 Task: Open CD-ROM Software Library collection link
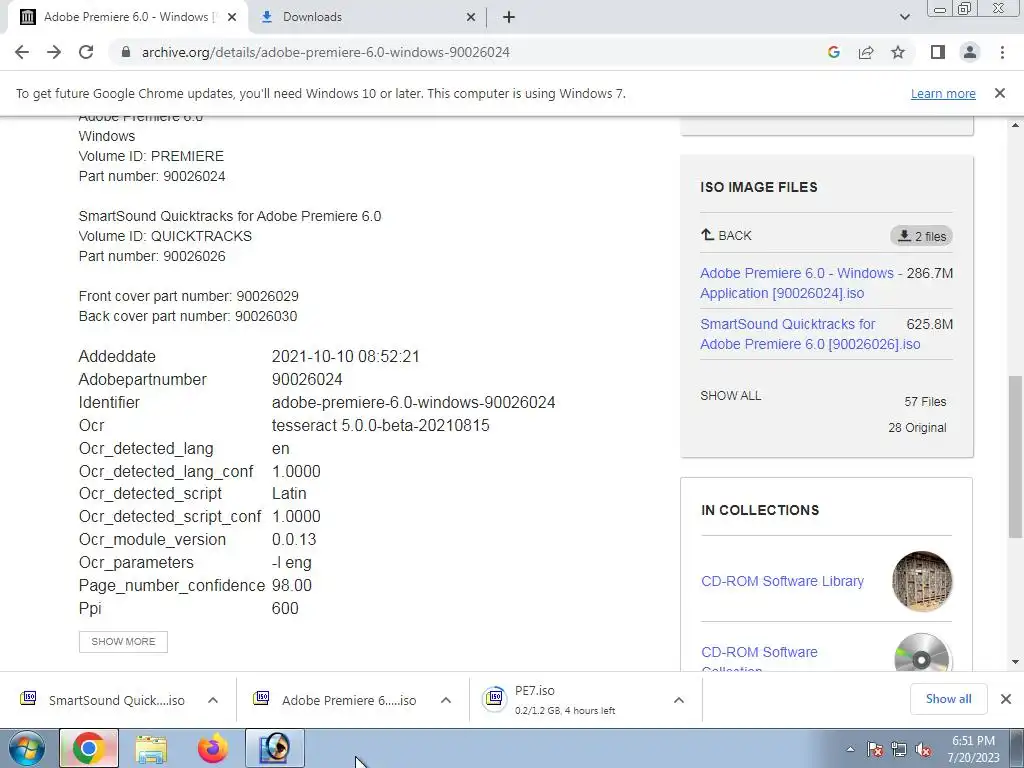tap(782, 581)
